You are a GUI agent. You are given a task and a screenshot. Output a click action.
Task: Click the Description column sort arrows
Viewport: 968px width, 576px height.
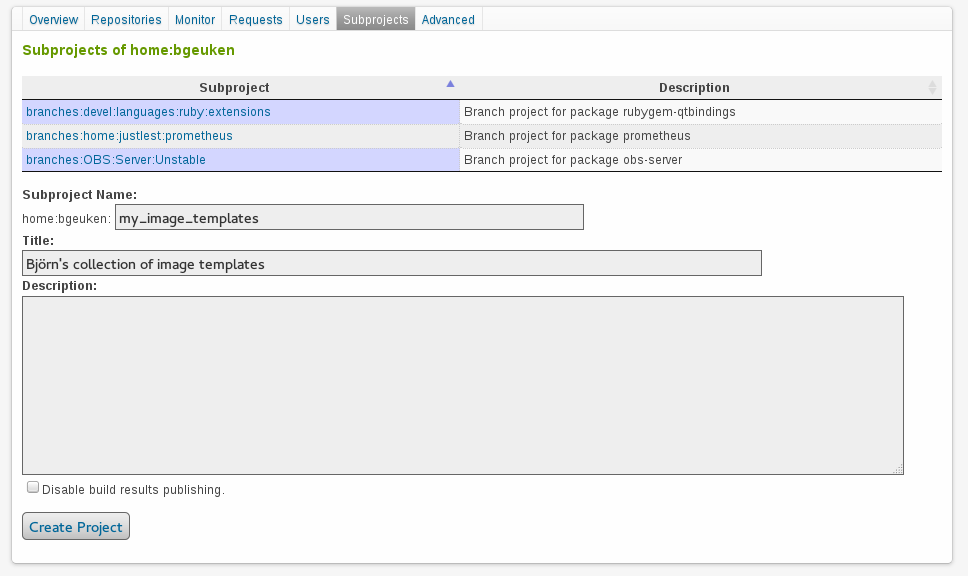click(932, 88)
